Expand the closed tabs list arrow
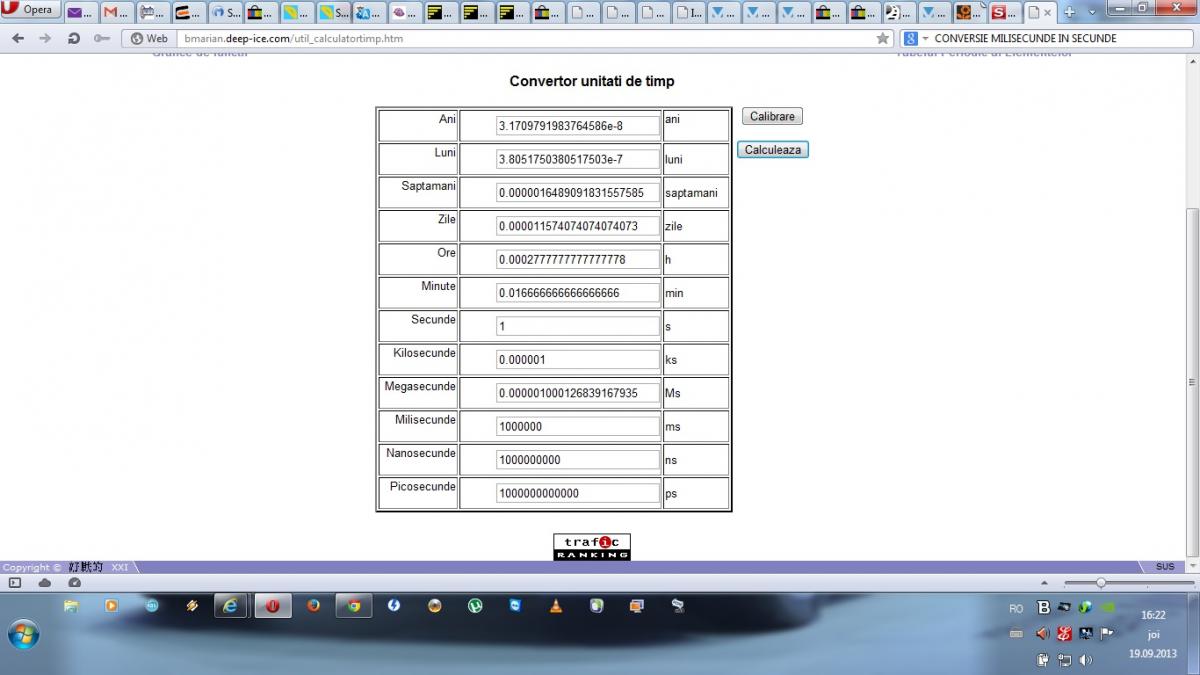This screenshot has width=1200, height=675. [1091, 13]
